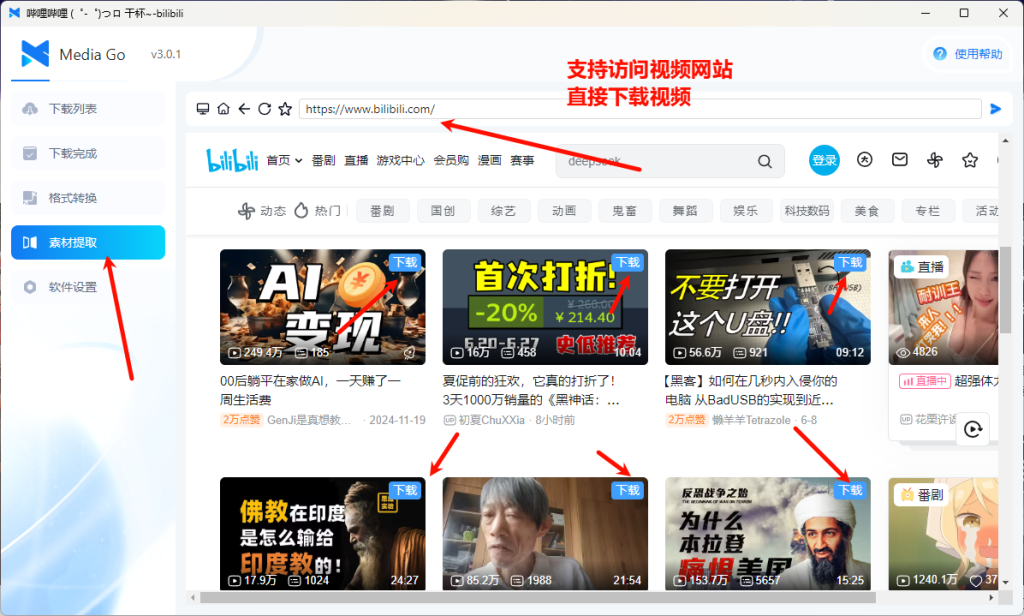The image size is (1024, 616).
Task: Click the desktop monitor icon in the address toolbar
Action: click(203, 109)
